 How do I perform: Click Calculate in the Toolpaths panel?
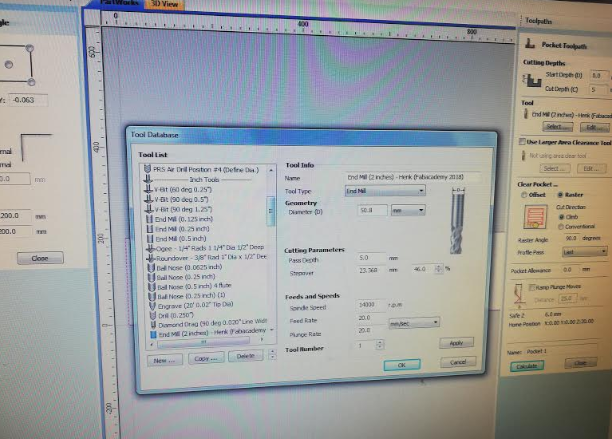pos(527,366)
